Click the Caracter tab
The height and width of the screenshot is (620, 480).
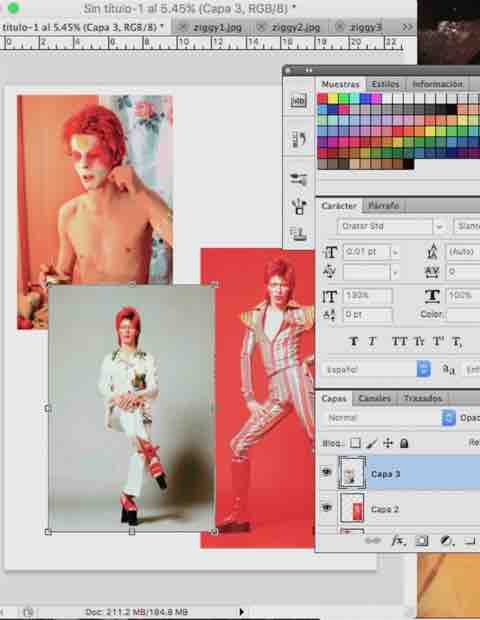(339, 206)
